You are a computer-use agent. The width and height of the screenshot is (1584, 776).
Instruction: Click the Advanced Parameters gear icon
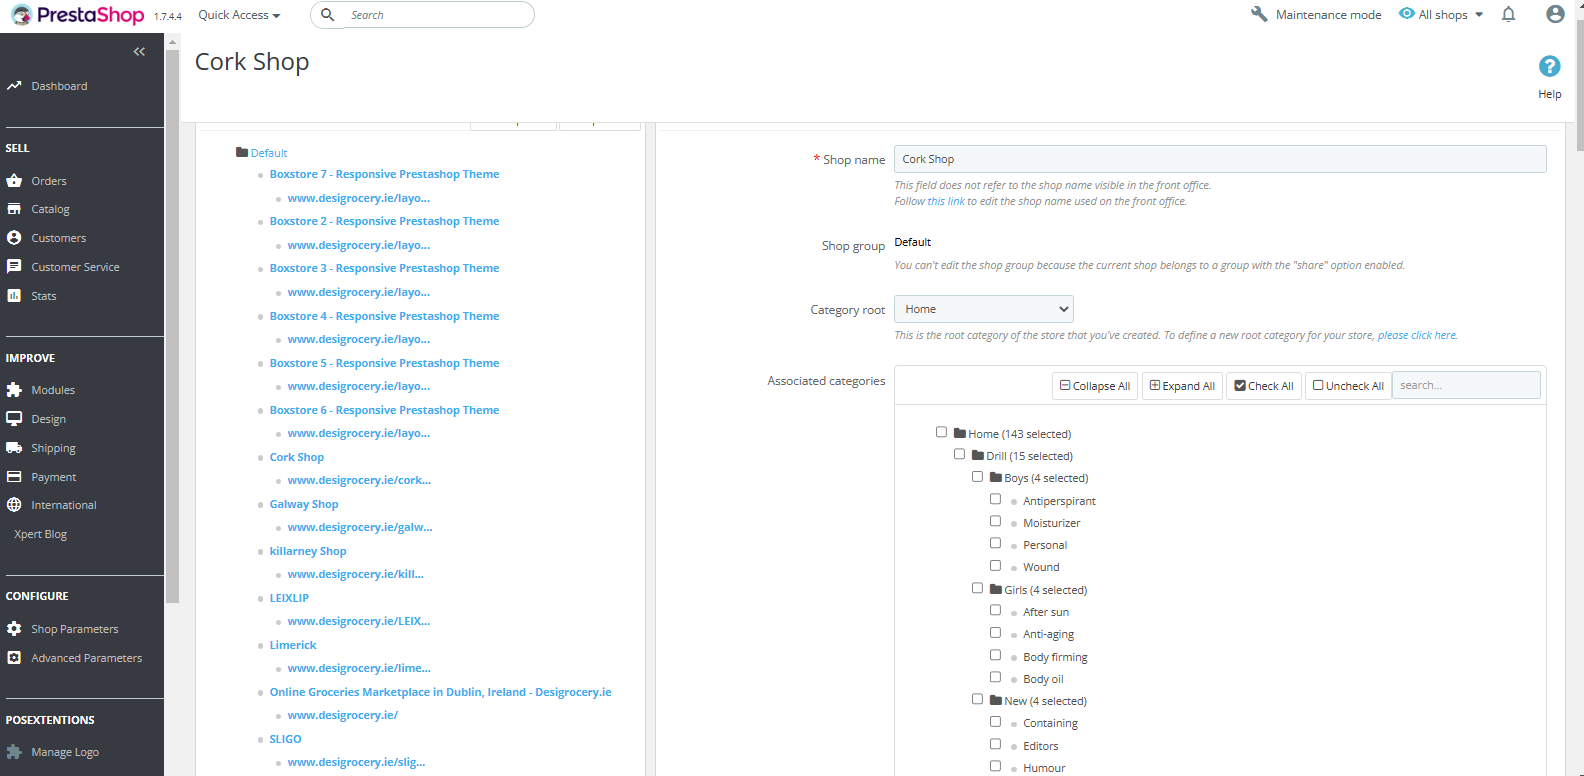coord(14,658)
